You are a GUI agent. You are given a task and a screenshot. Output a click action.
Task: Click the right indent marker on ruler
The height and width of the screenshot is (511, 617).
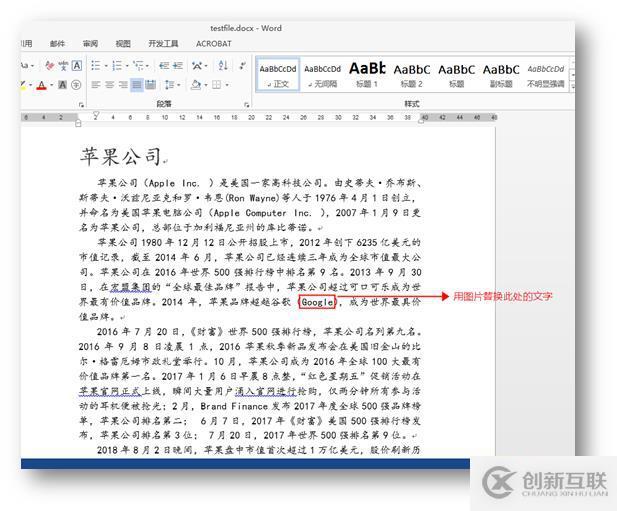click(x=421, y=121)
